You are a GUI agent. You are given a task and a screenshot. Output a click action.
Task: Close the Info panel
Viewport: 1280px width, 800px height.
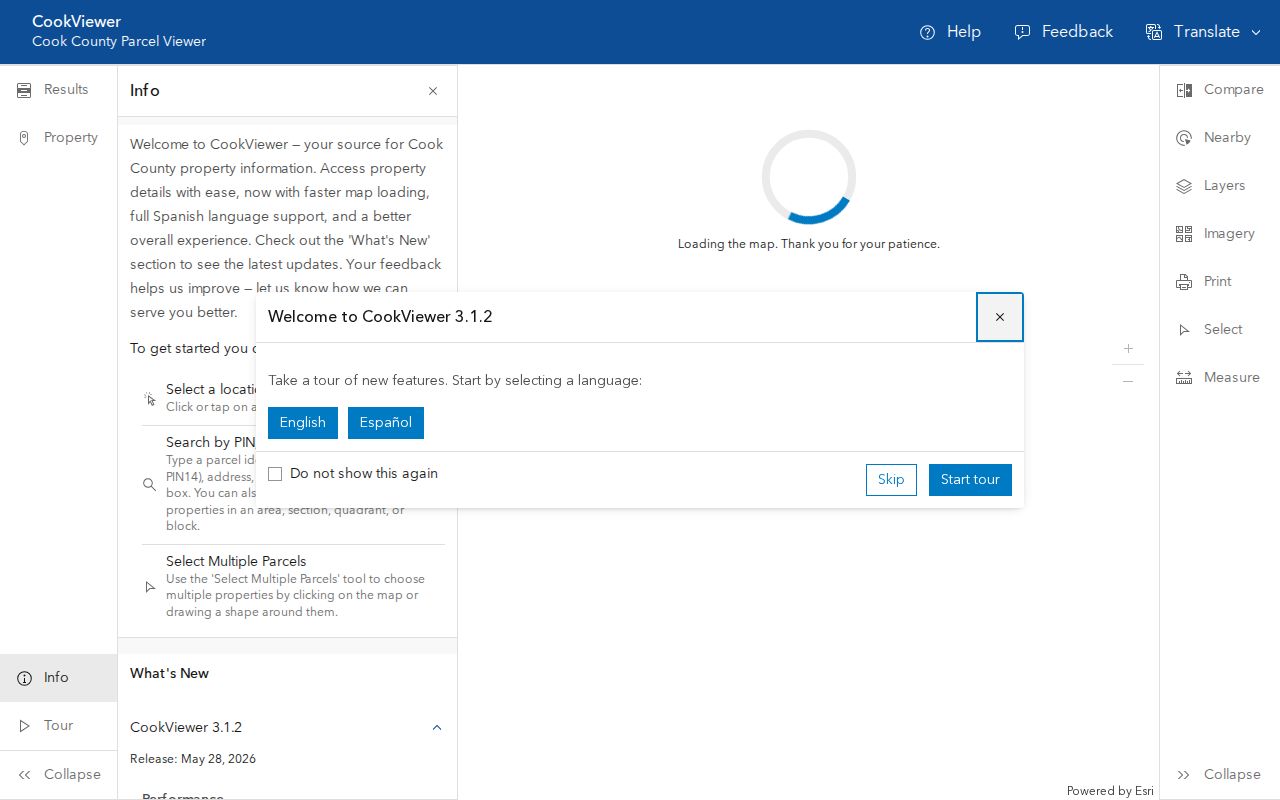click(x=433, y=91)
